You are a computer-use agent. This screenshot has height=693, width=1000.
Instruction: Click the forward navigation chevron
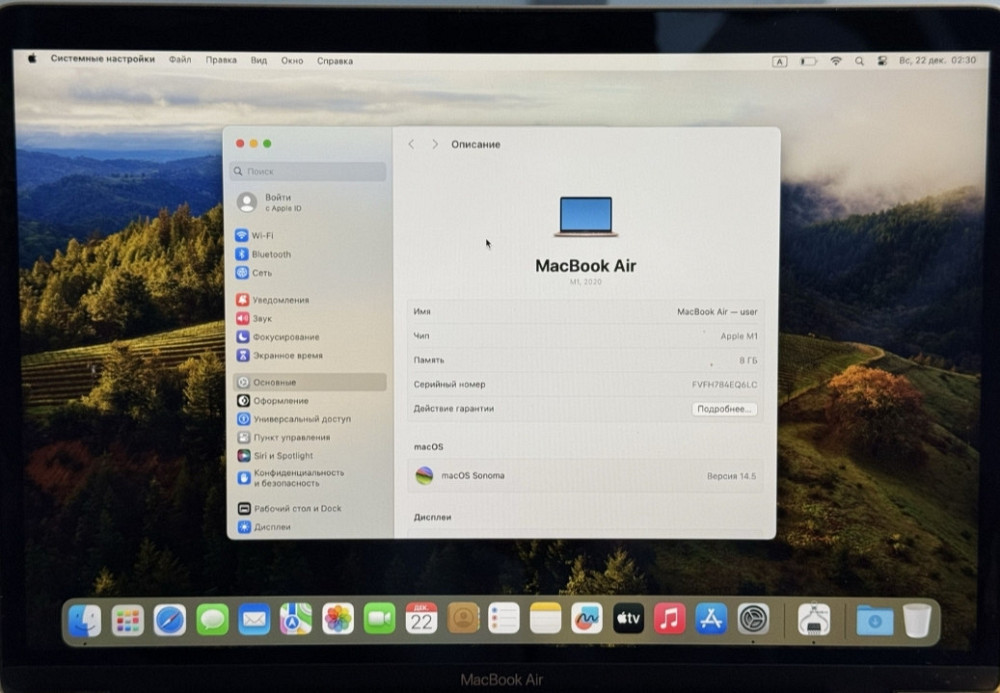tap(433, 144)
